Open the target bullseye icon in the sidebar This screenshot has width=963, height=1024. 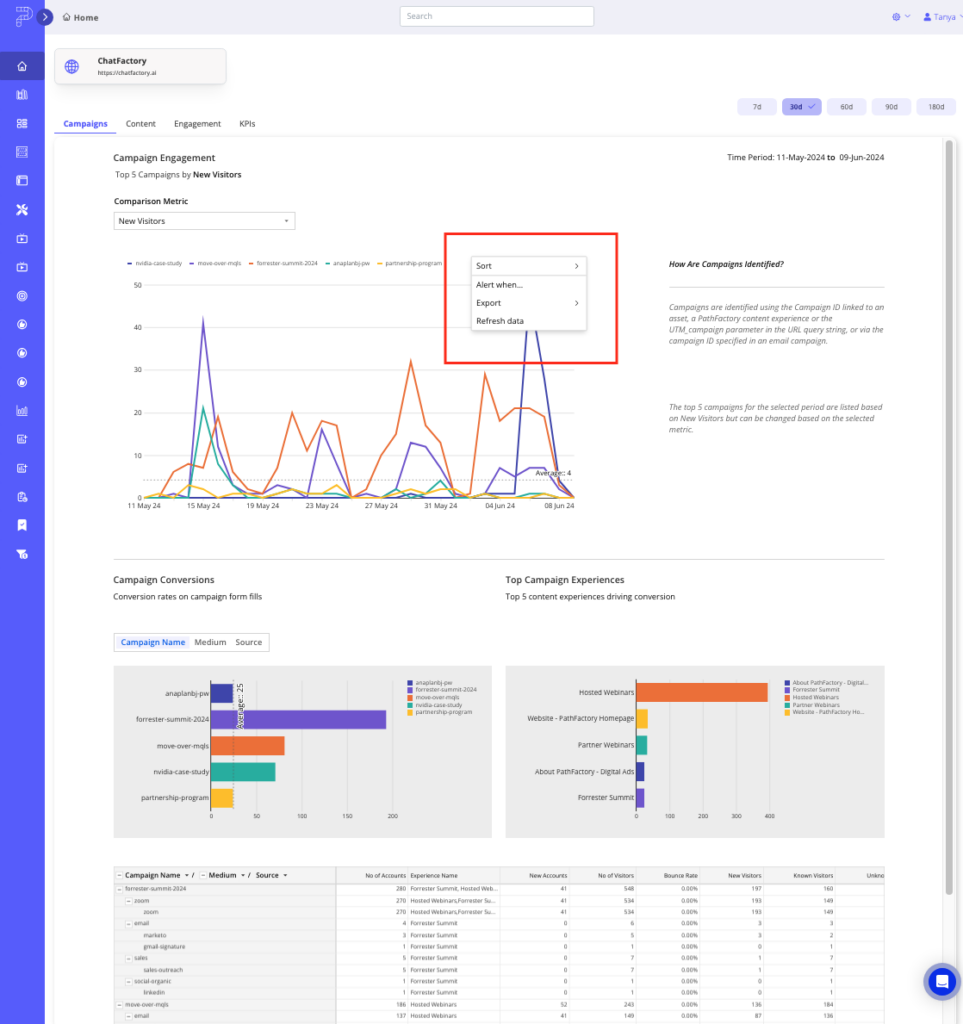click(22, 296)
